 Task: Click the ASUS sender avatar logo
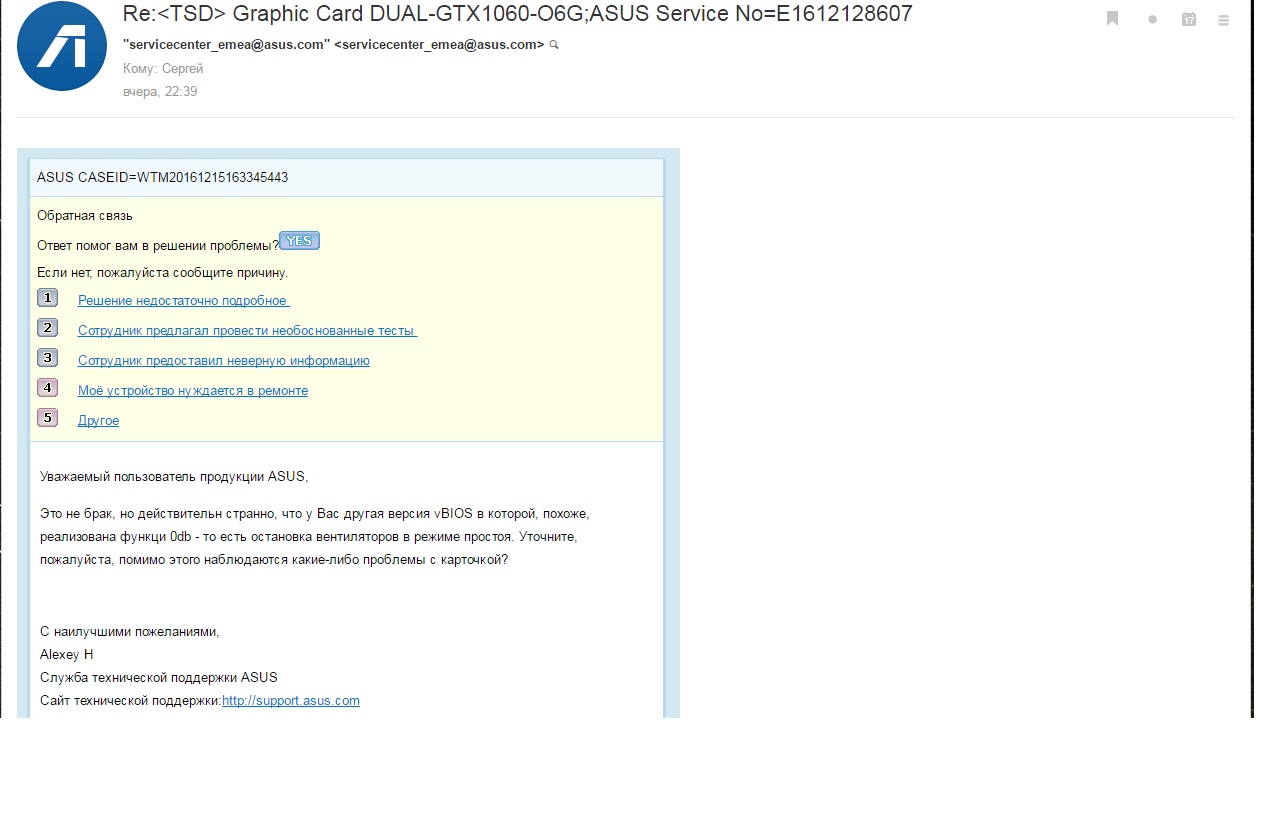[x=62, y=46]
